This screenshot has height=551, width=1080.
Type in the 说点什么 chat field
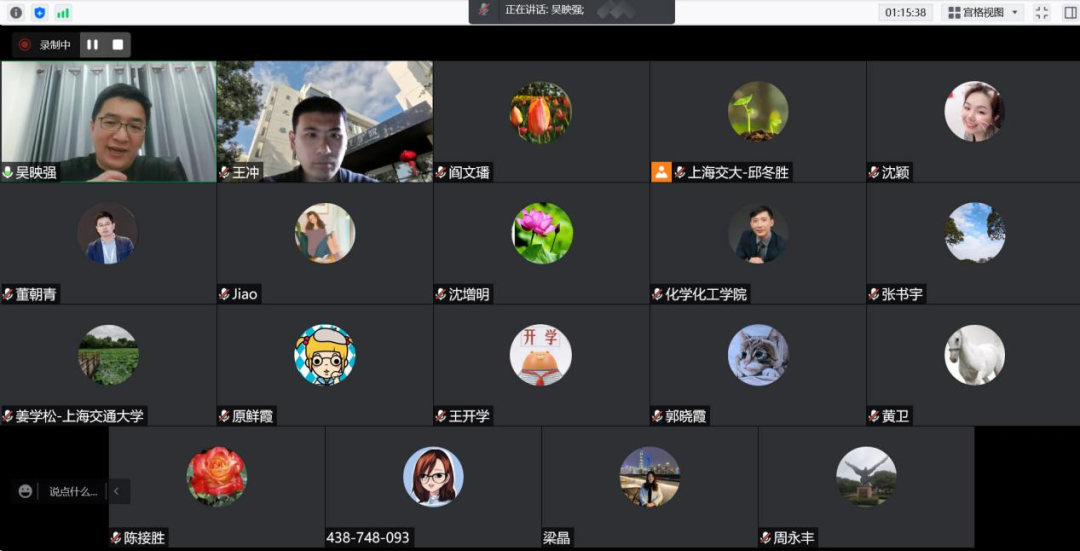coord(73,491)
